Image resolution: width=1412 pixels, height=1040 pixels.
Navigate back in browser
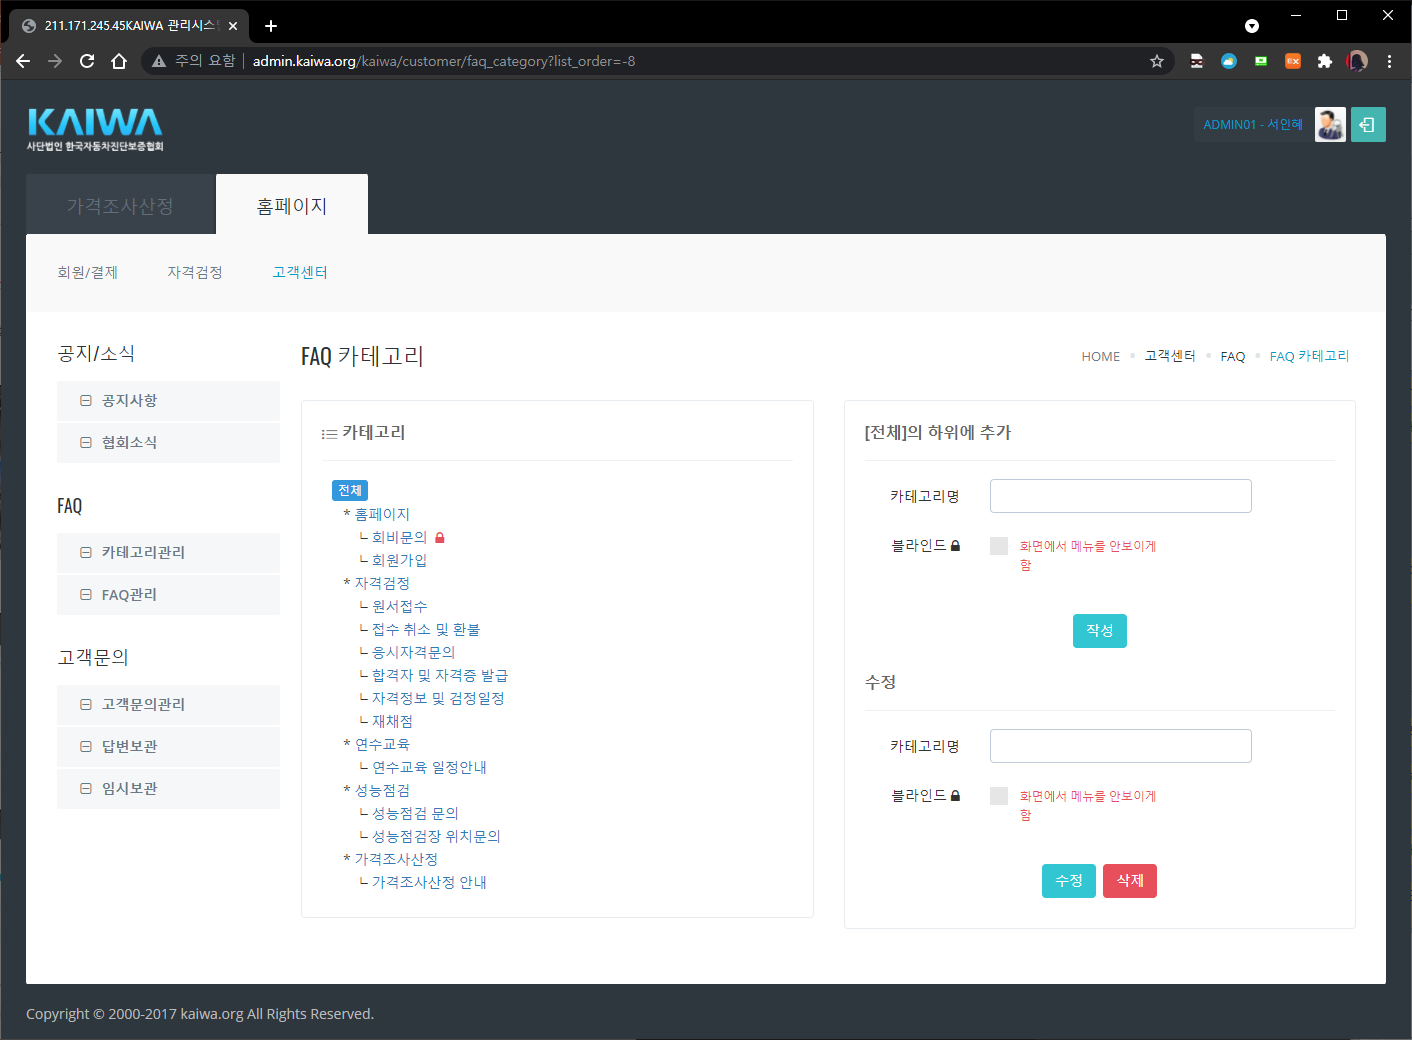[23, 61]
